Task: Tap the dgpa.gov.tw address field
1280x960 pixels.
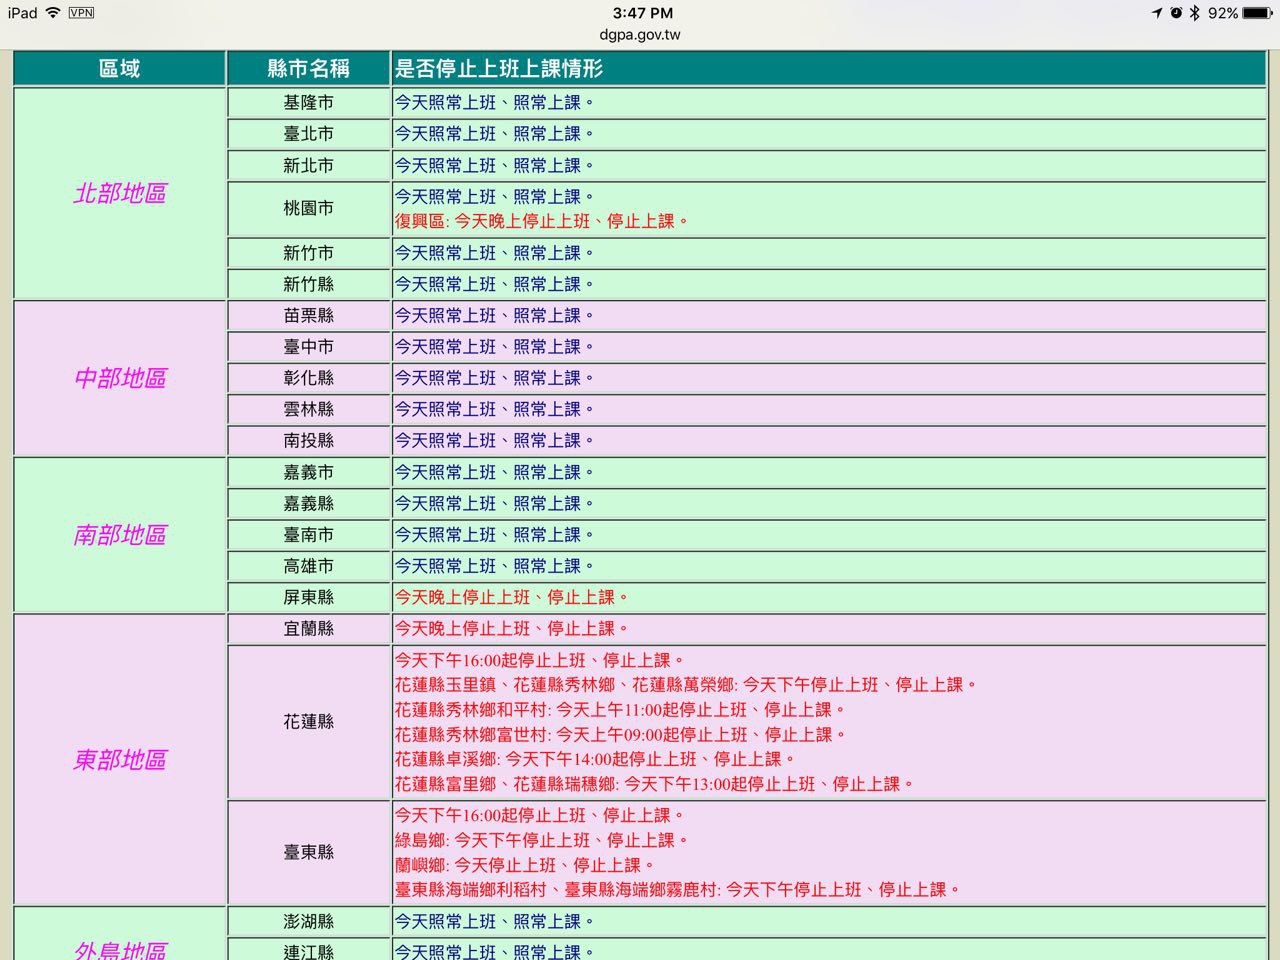Action: (640, 34)
